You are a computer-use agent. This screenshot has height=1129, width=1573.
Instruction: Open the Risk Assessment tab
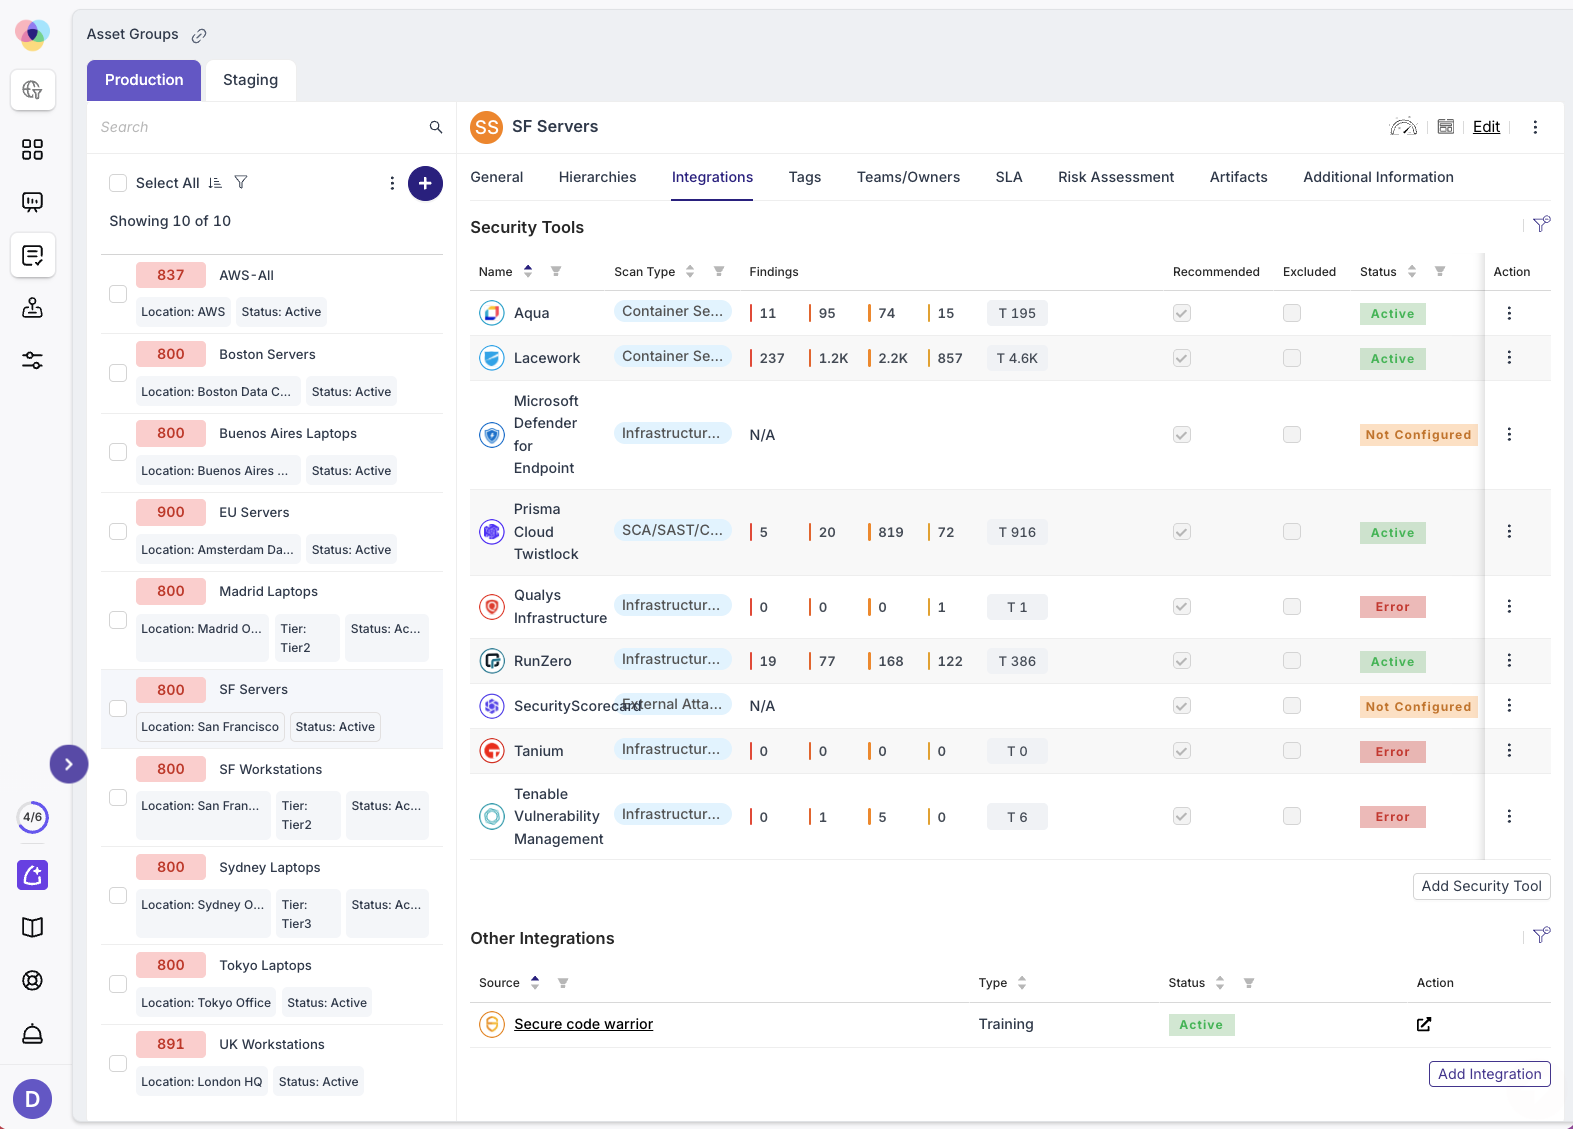[x=1116, y=177]
